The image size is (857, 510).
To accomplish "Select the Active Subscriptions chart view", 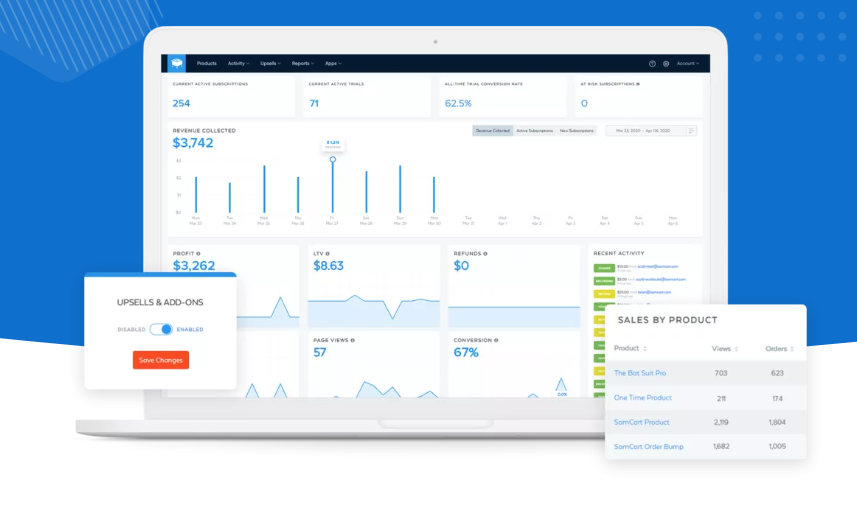I will click(535, 131).
